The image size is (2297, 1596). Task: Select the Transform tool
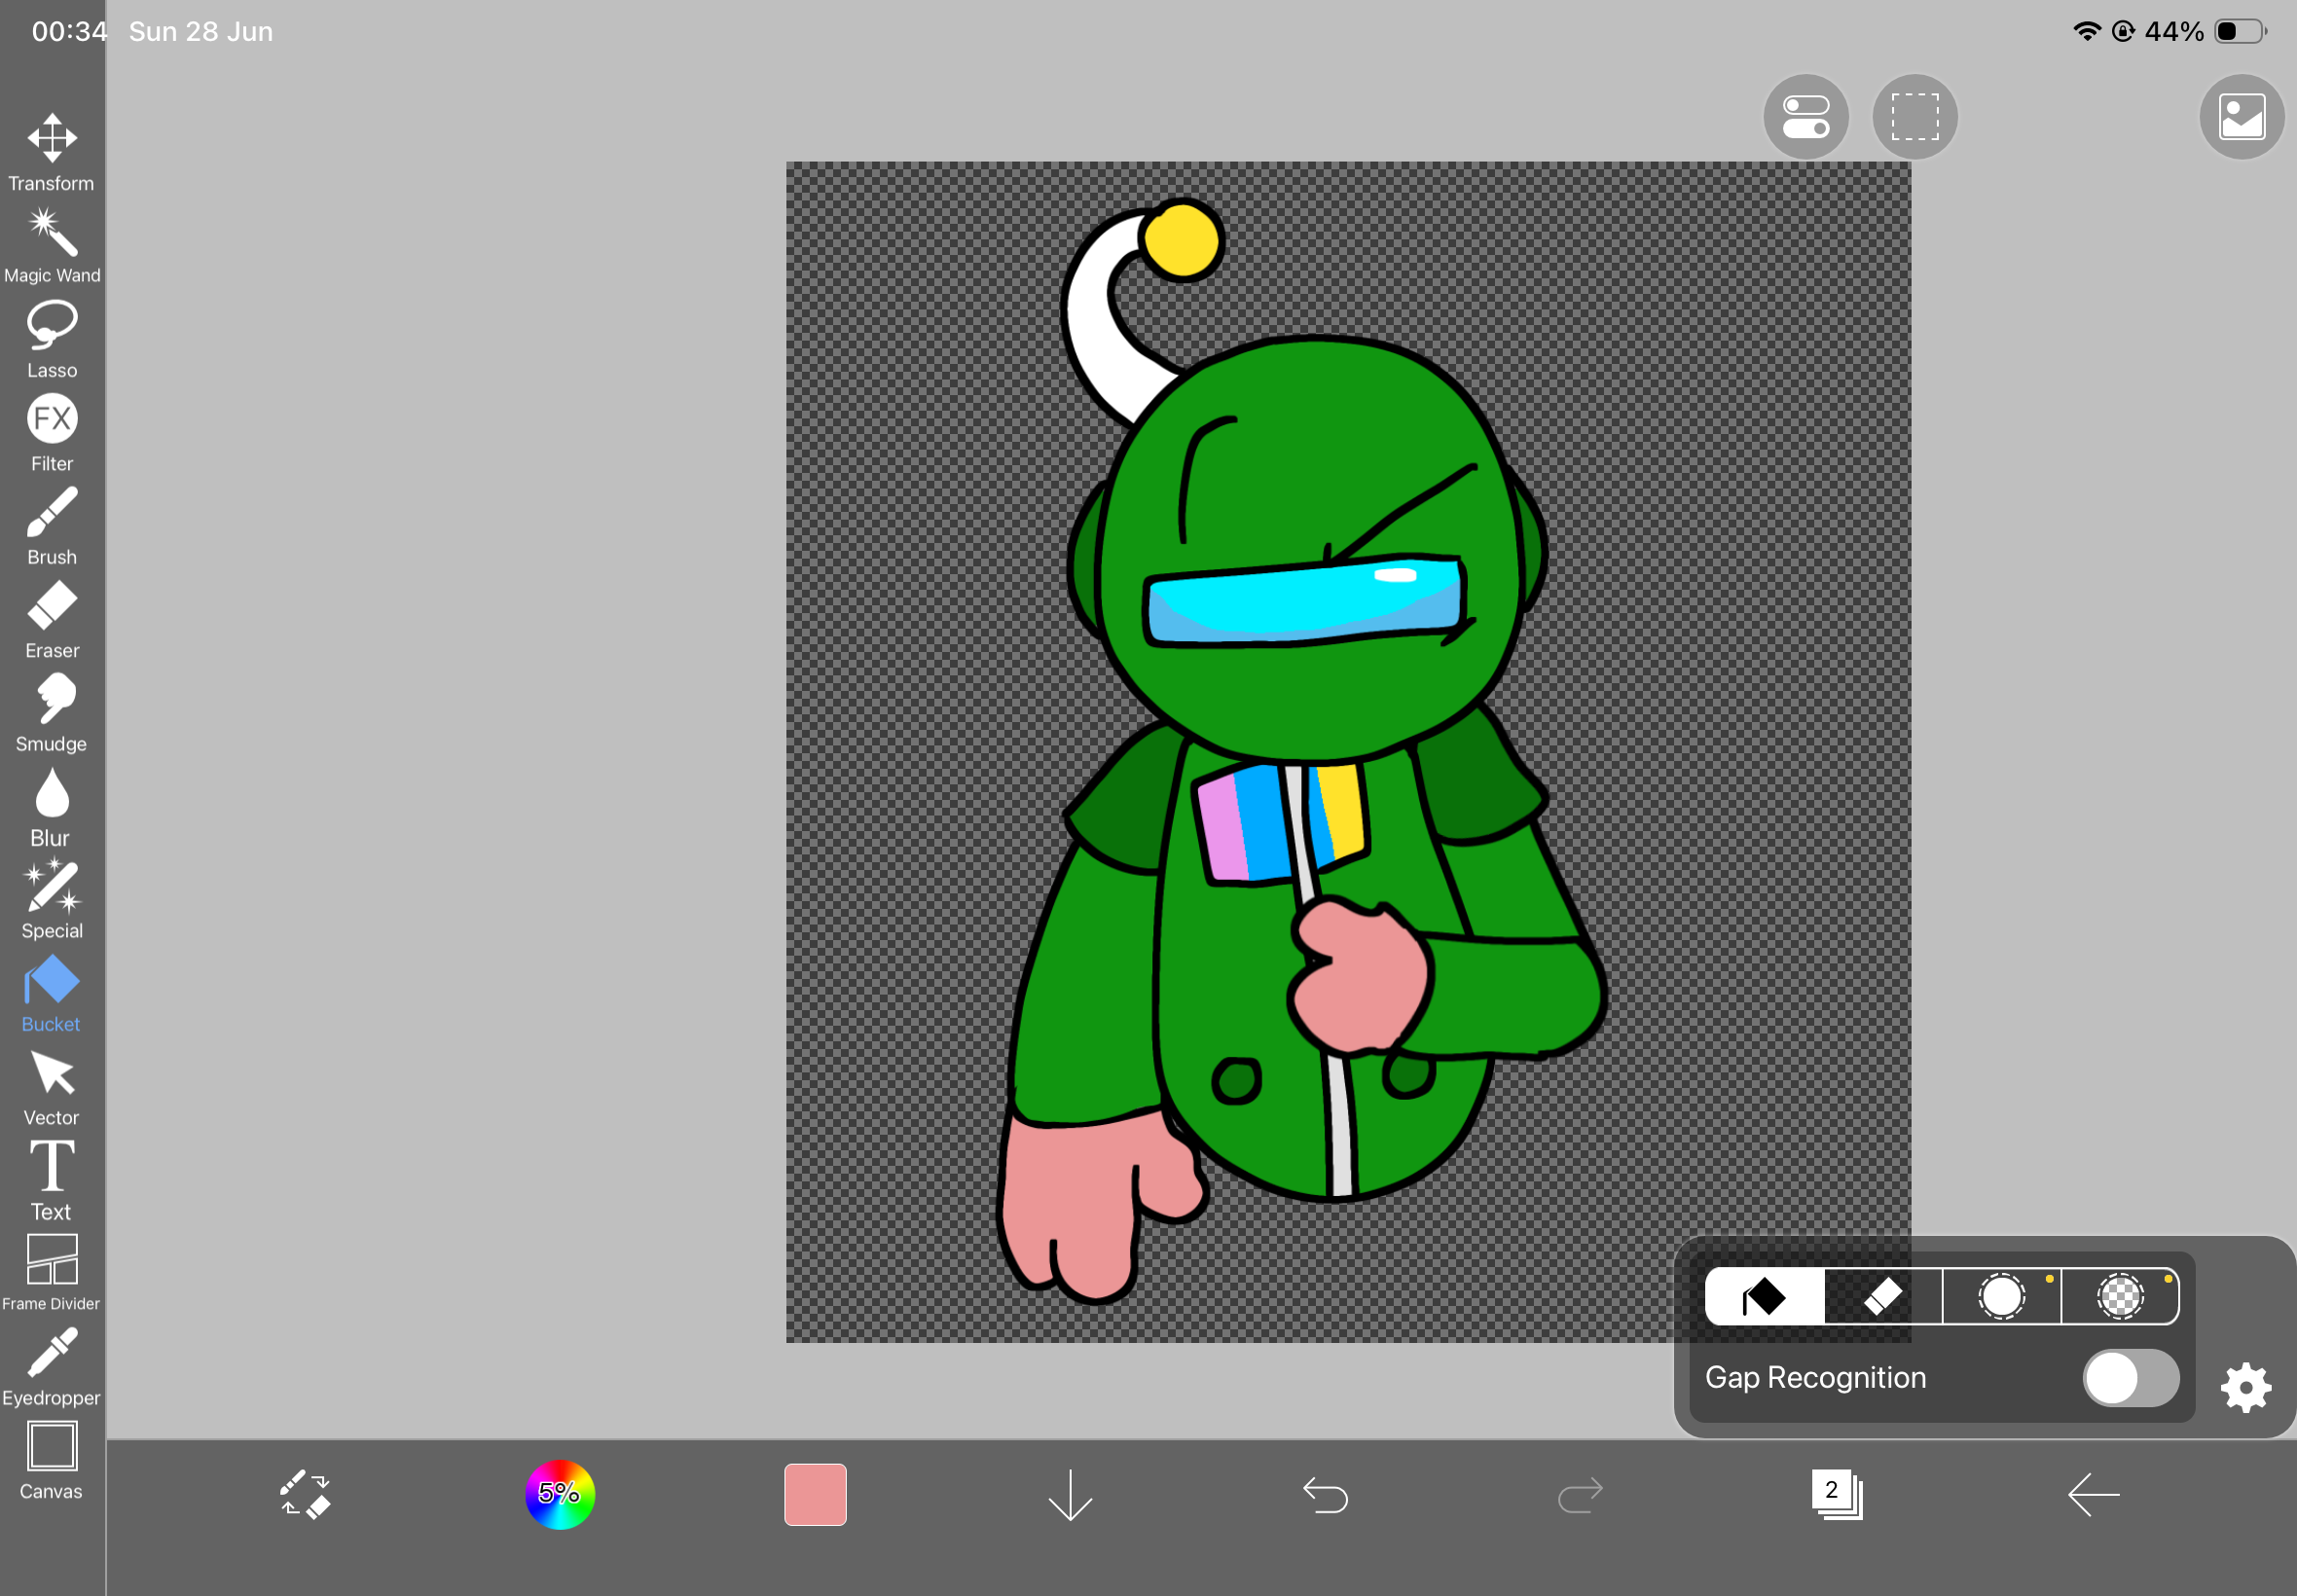pos(52,152)
